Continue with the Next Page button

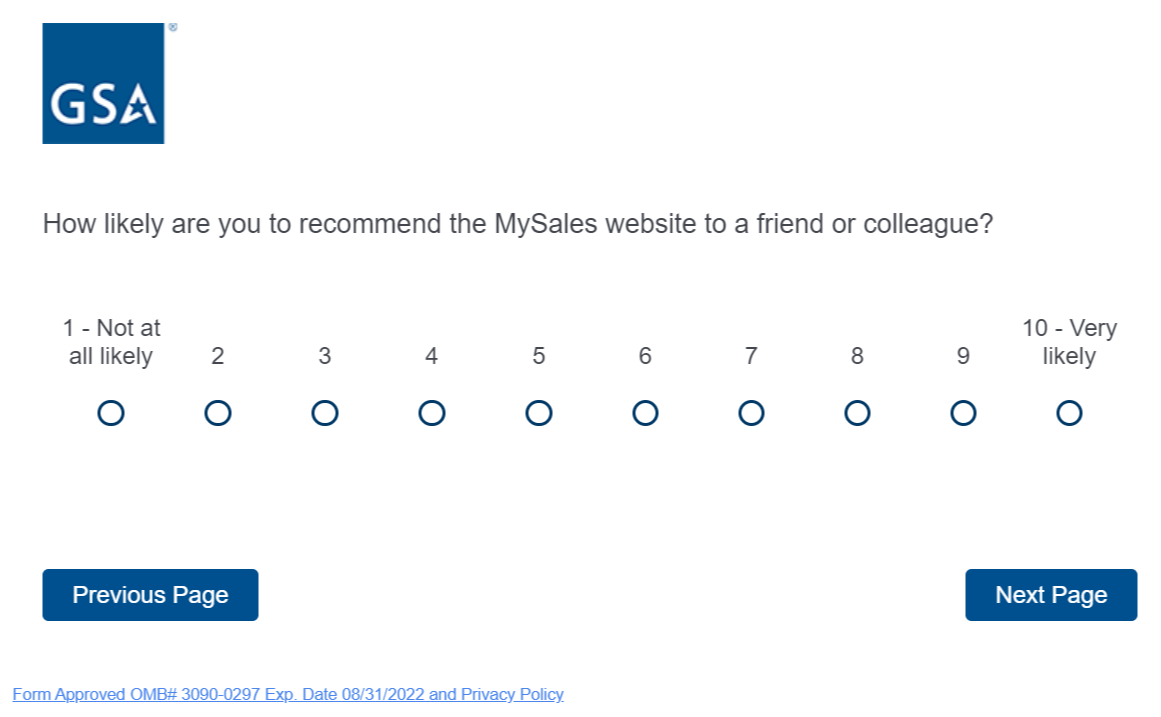point(1051,595)
